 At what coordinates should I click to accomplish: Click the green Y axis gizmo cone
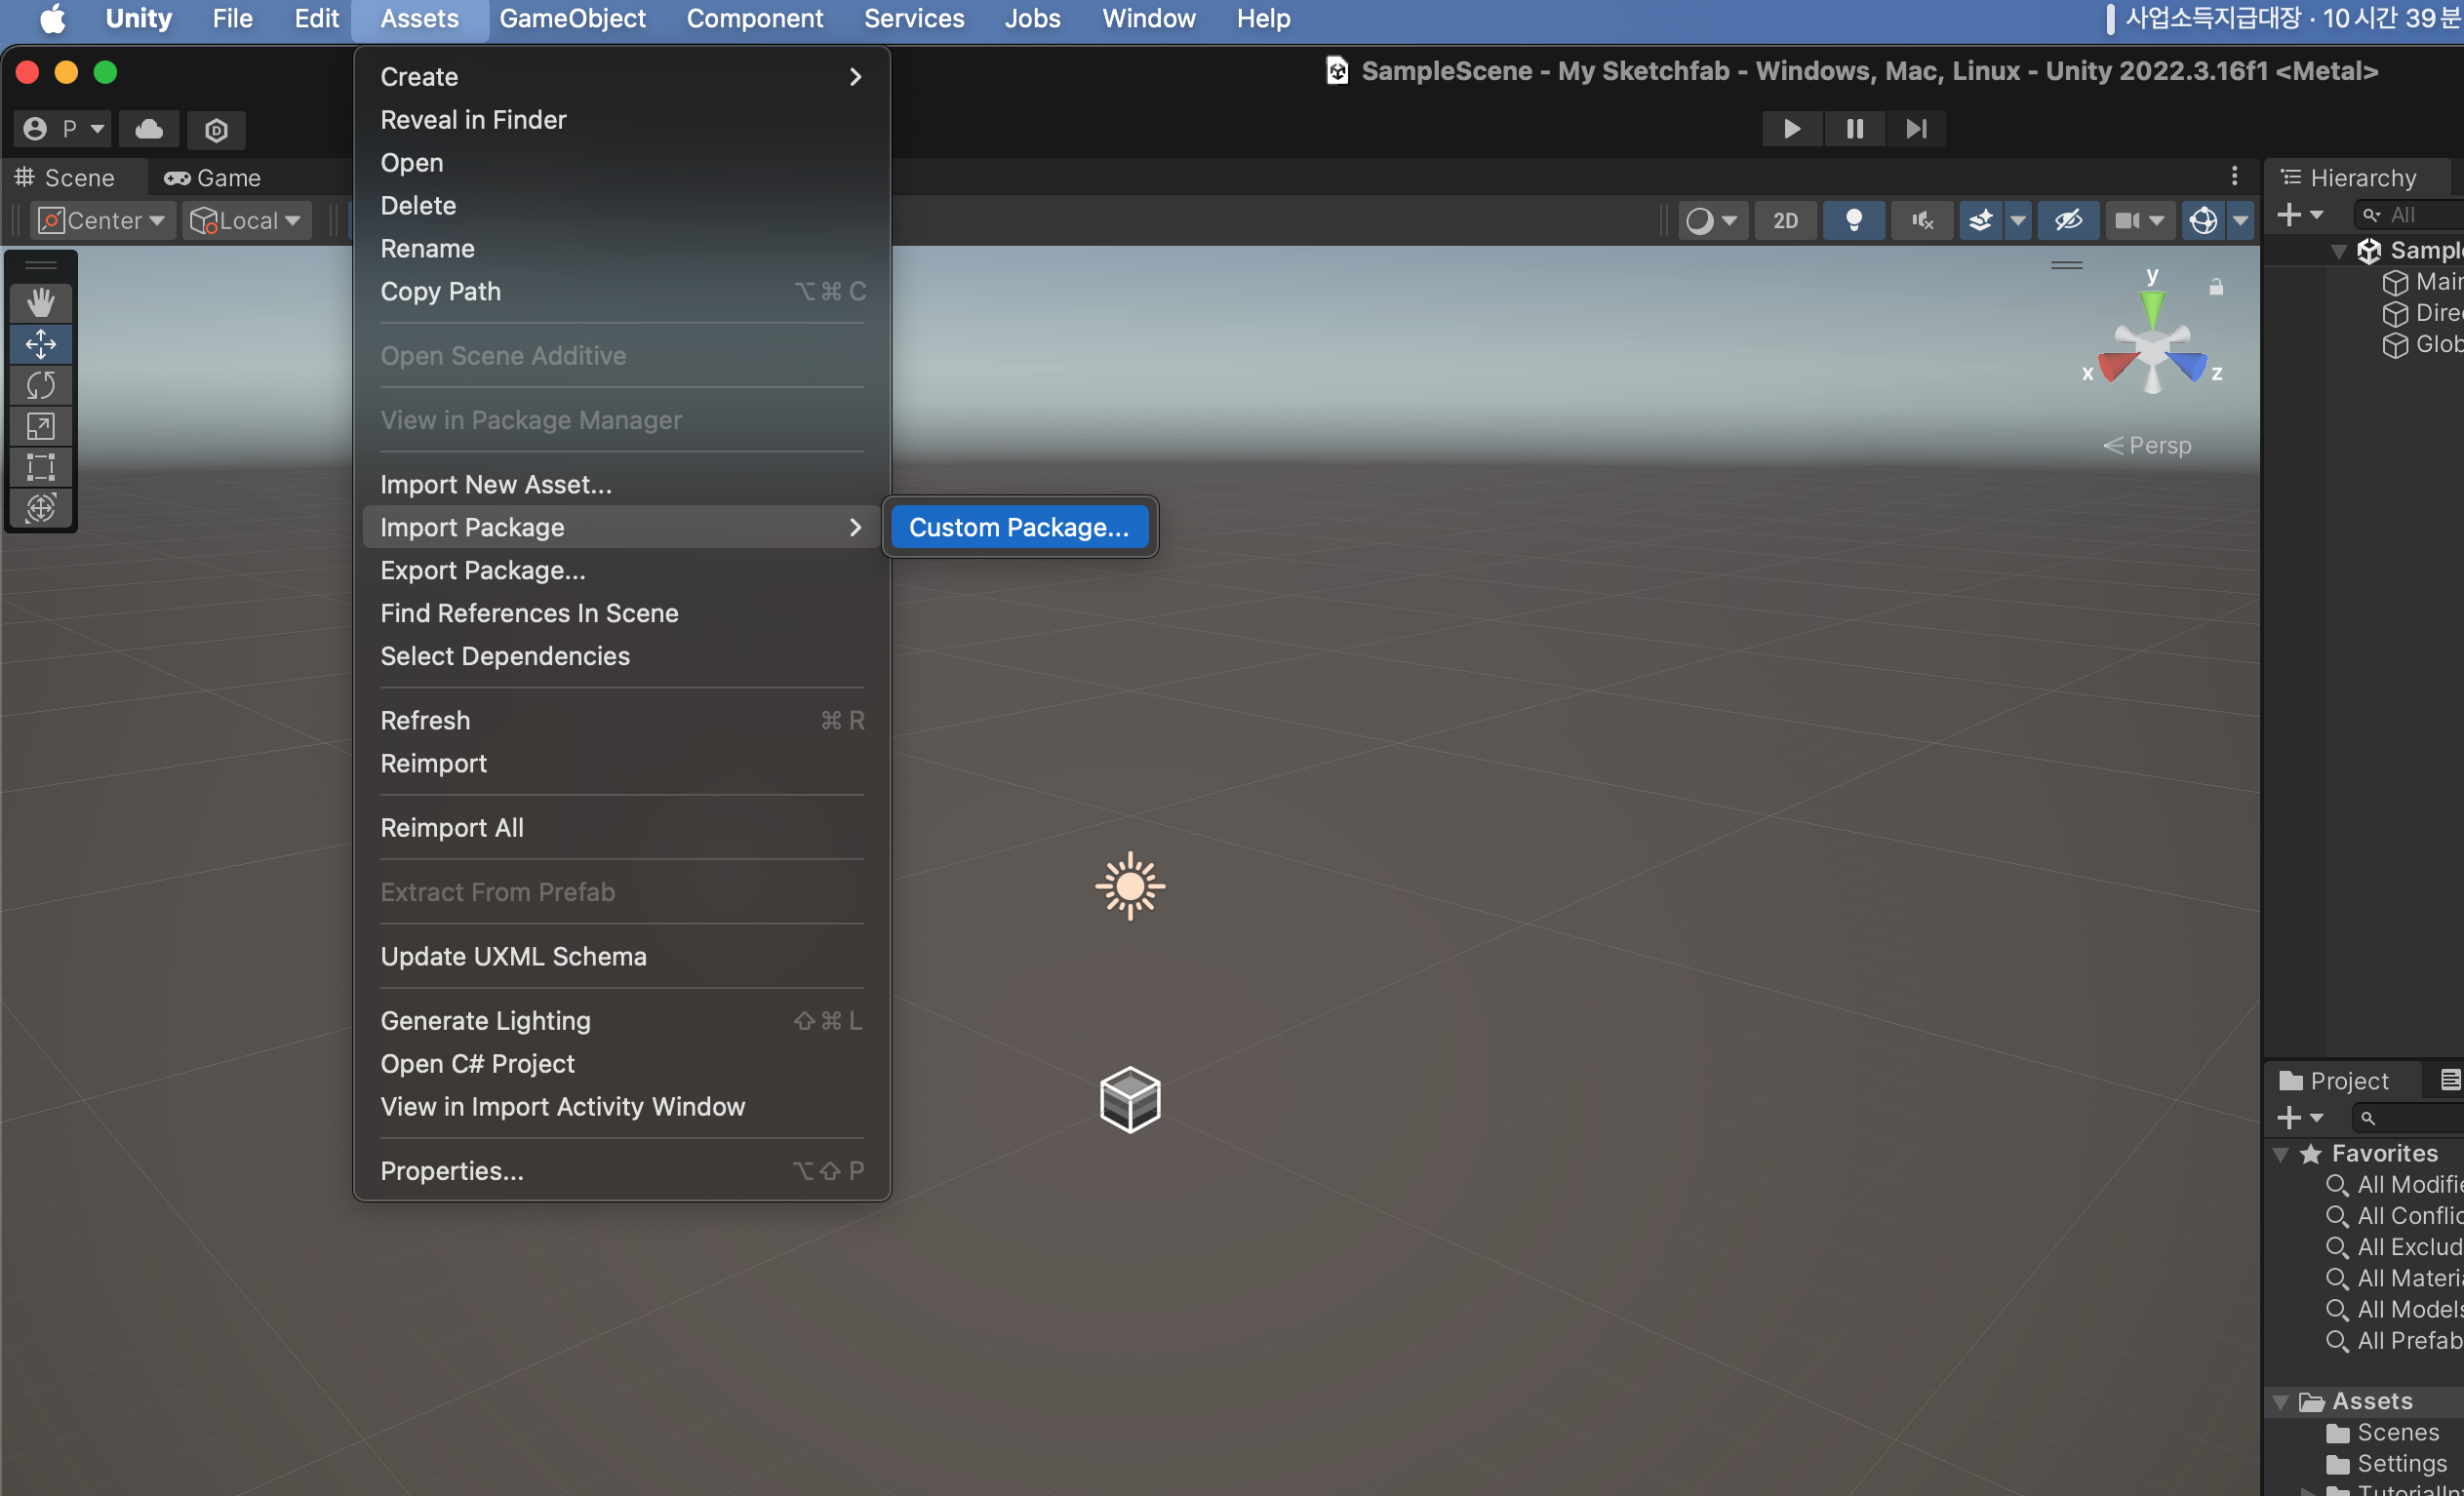click(x=2152, y=305)
